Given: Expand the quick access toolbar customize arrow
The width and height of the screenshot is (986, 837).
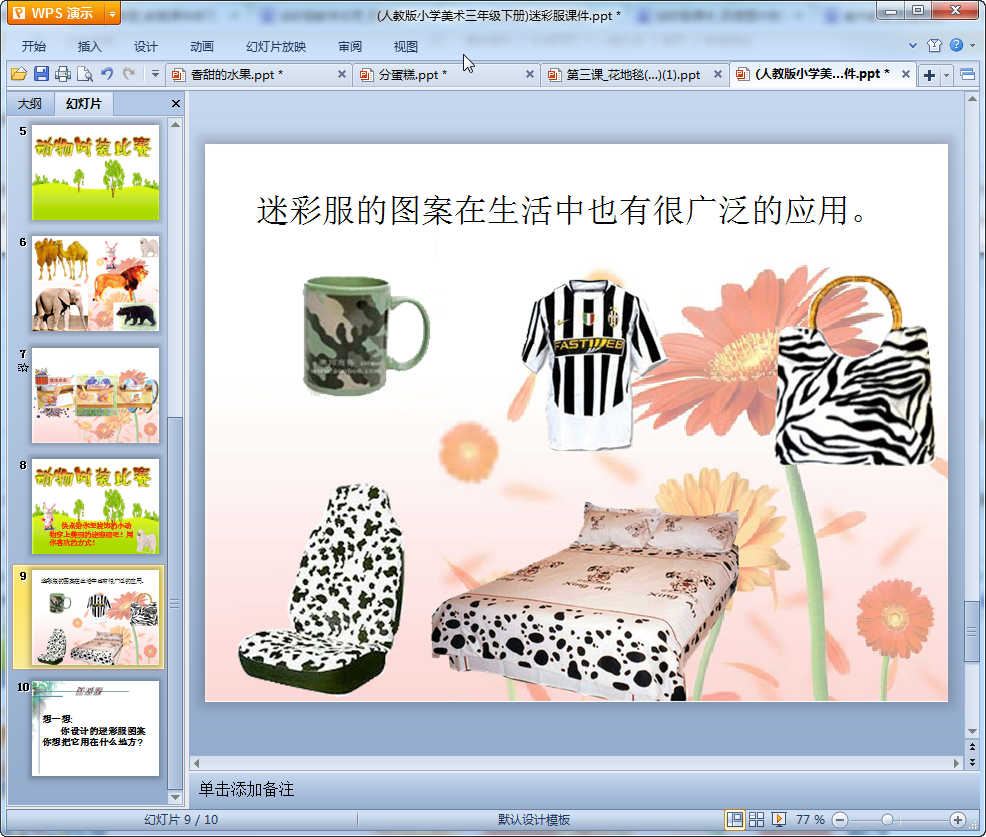Looking at the screenshot, I should point(155,74).
